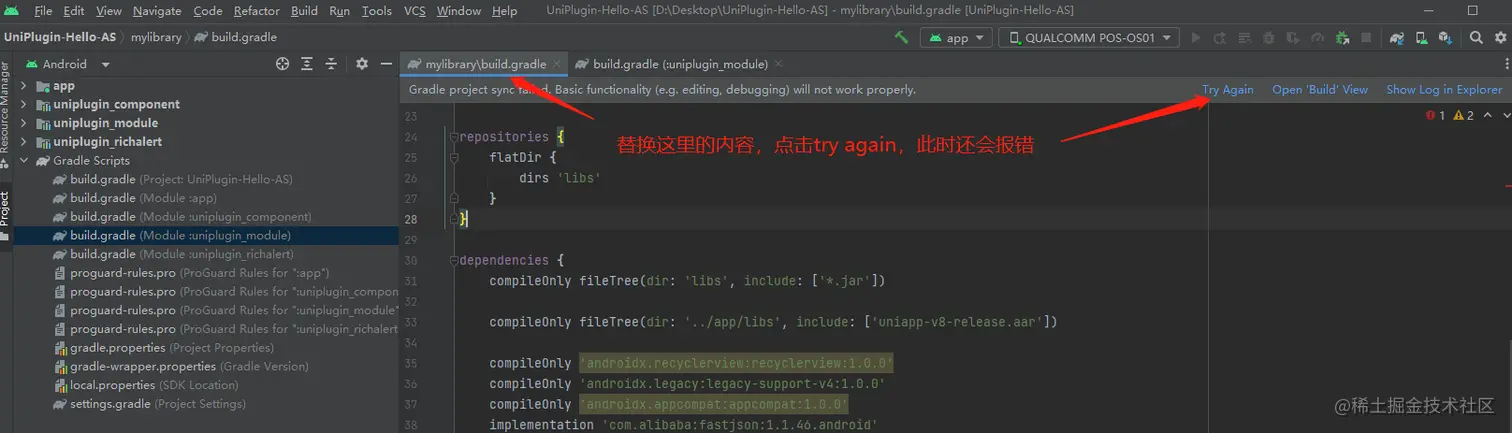Open the SDK Manager icon

click(x=1444, y=38)
